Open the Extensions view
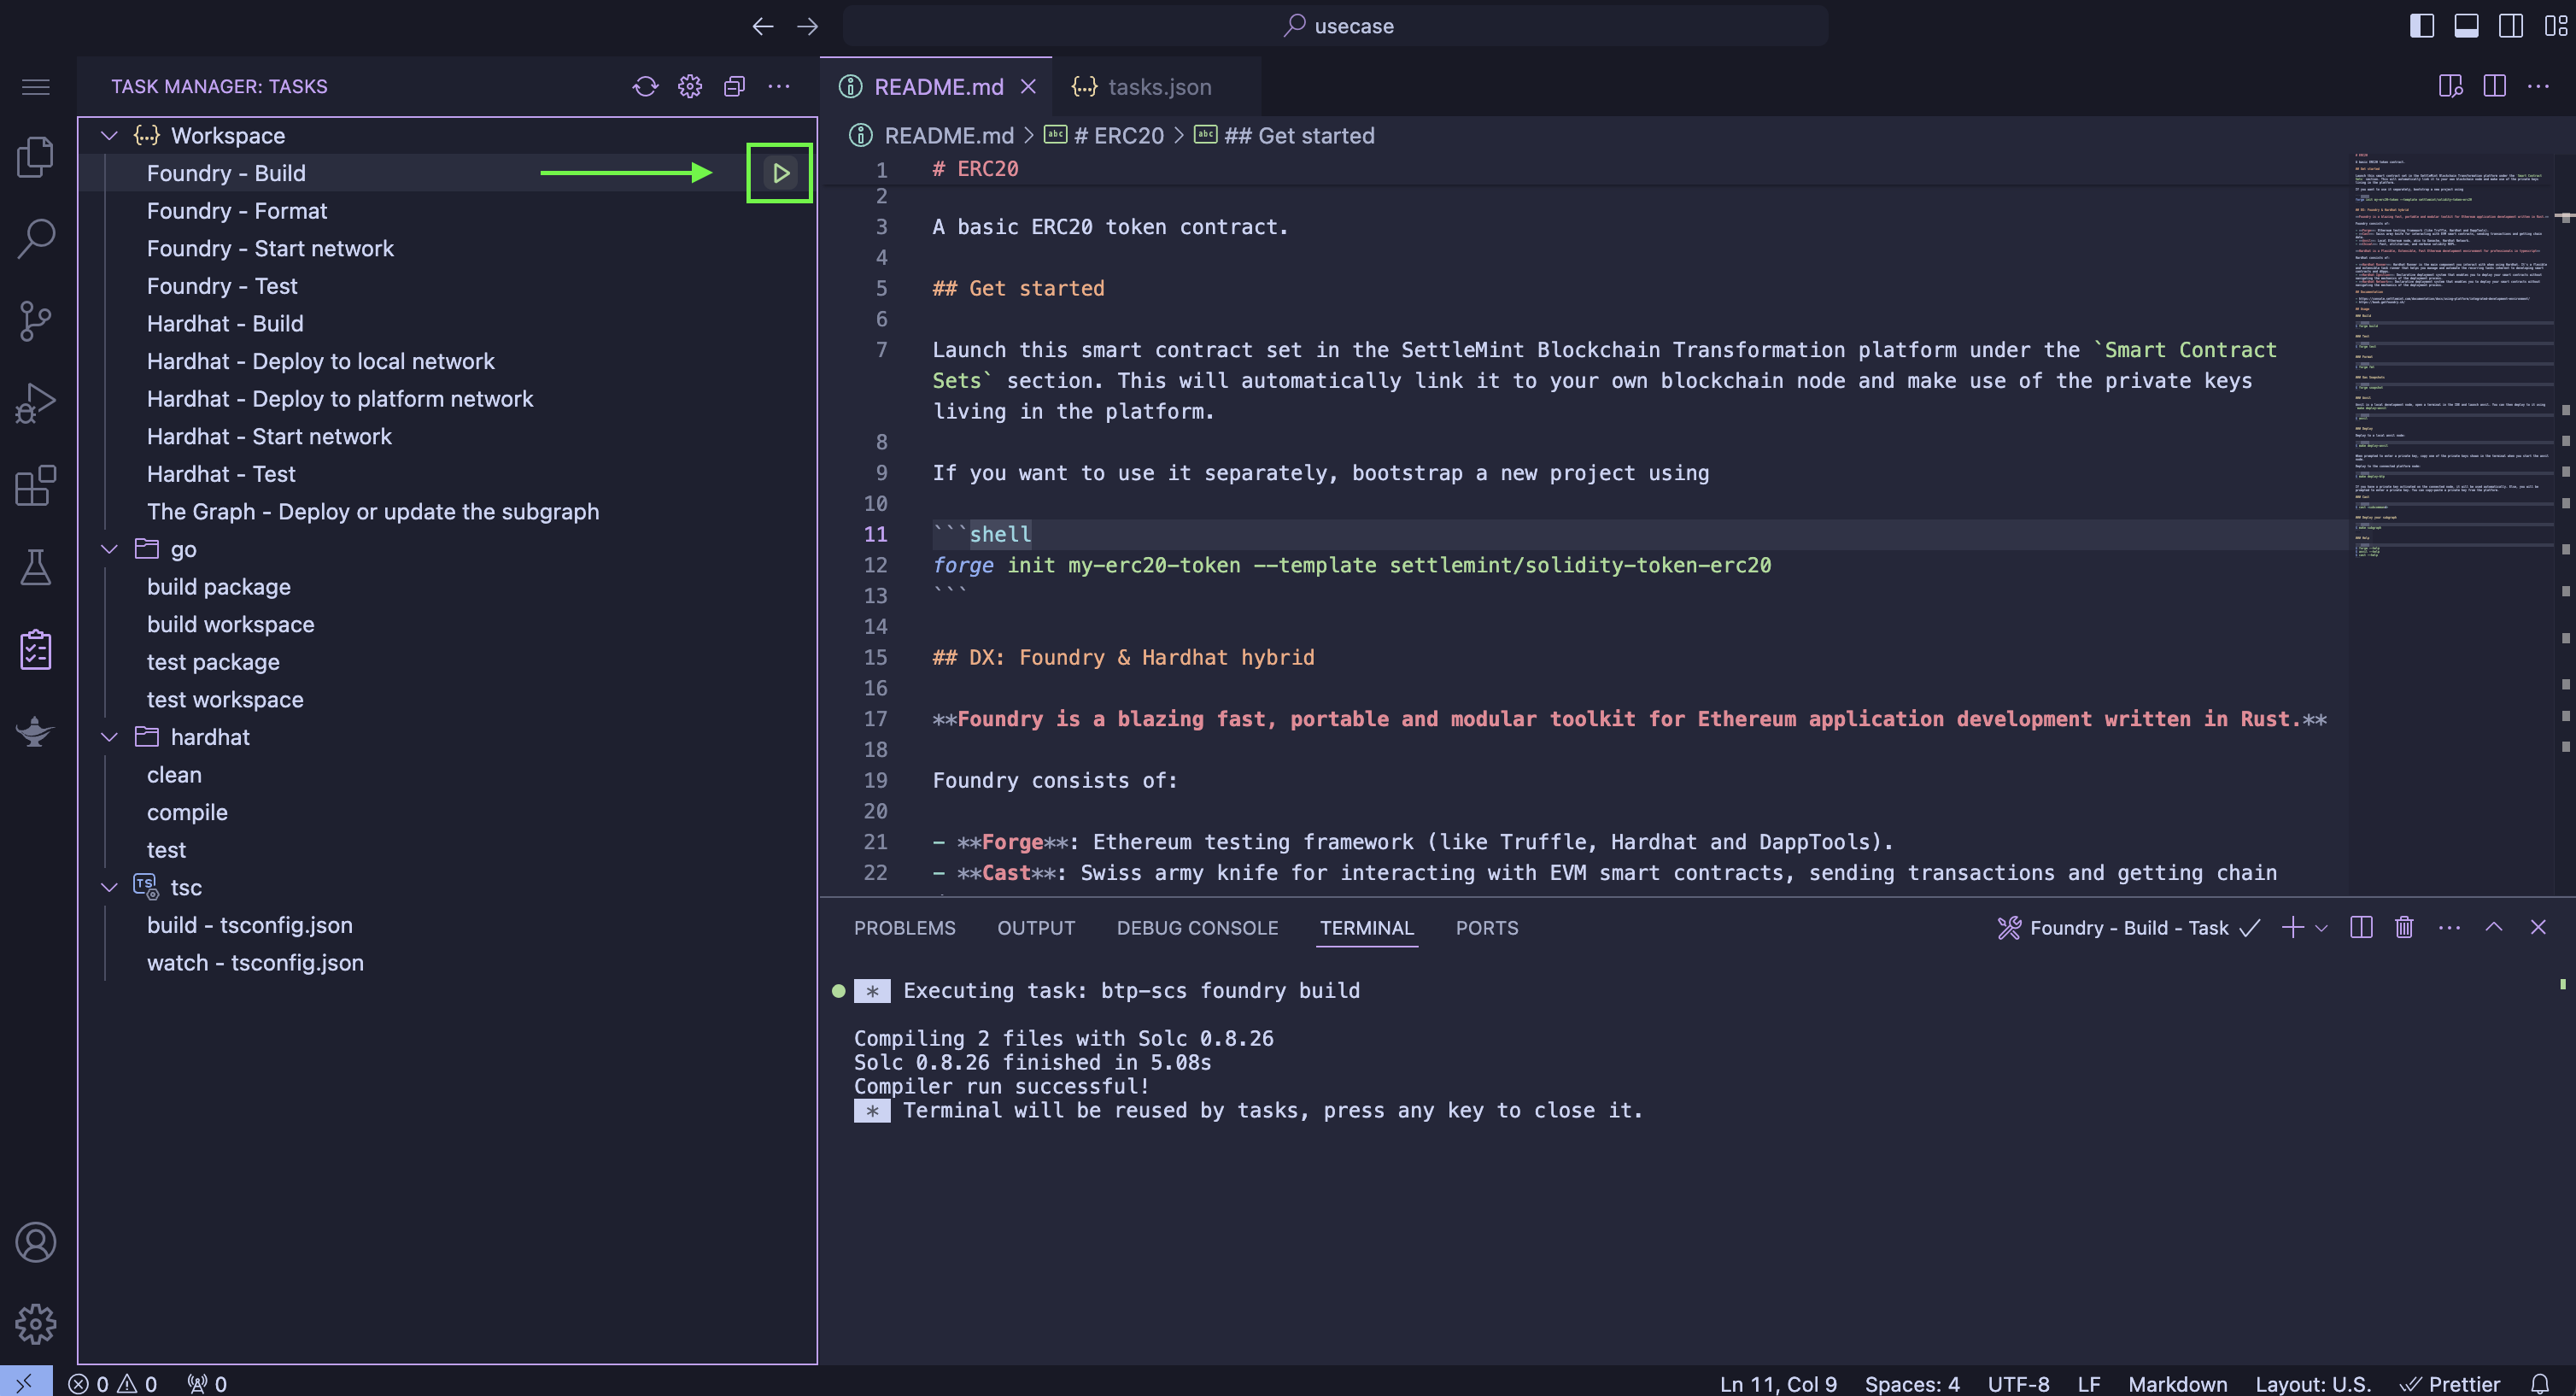Viewport: 2576px width, 1396px height. click(36, 485)
